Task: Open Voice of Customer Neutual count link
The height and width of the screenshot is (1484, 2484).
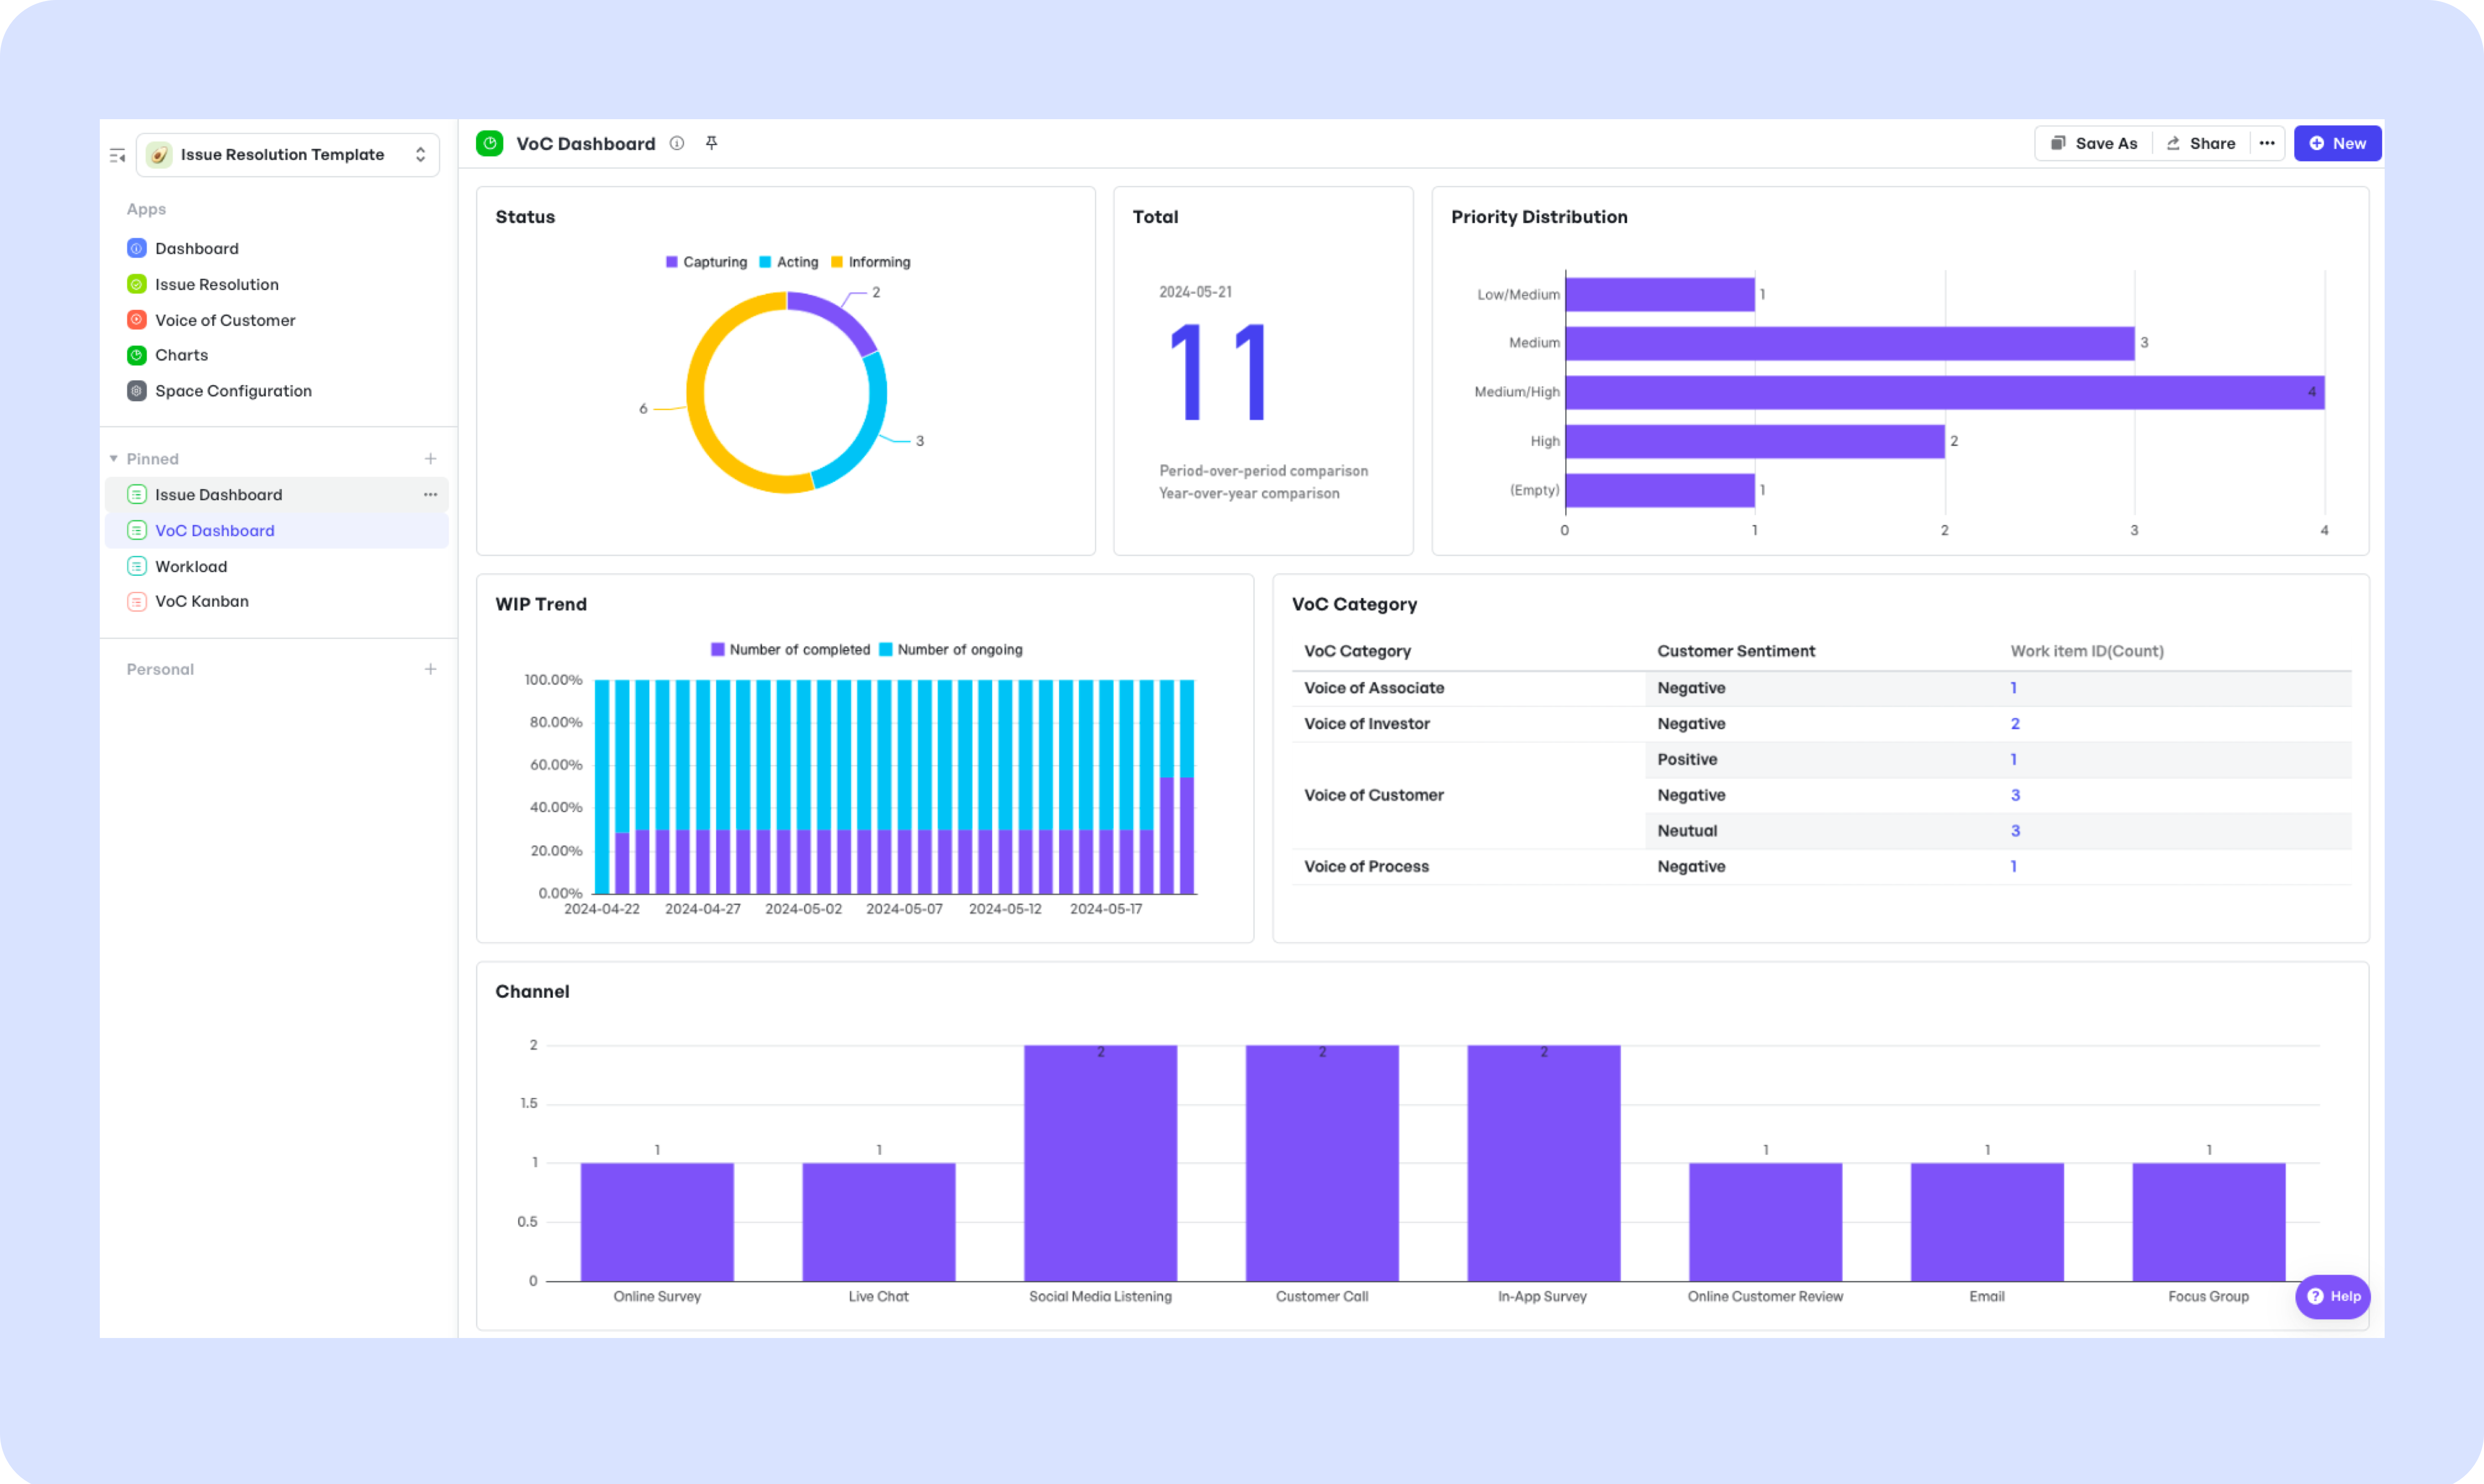Action: point(2015,831)
